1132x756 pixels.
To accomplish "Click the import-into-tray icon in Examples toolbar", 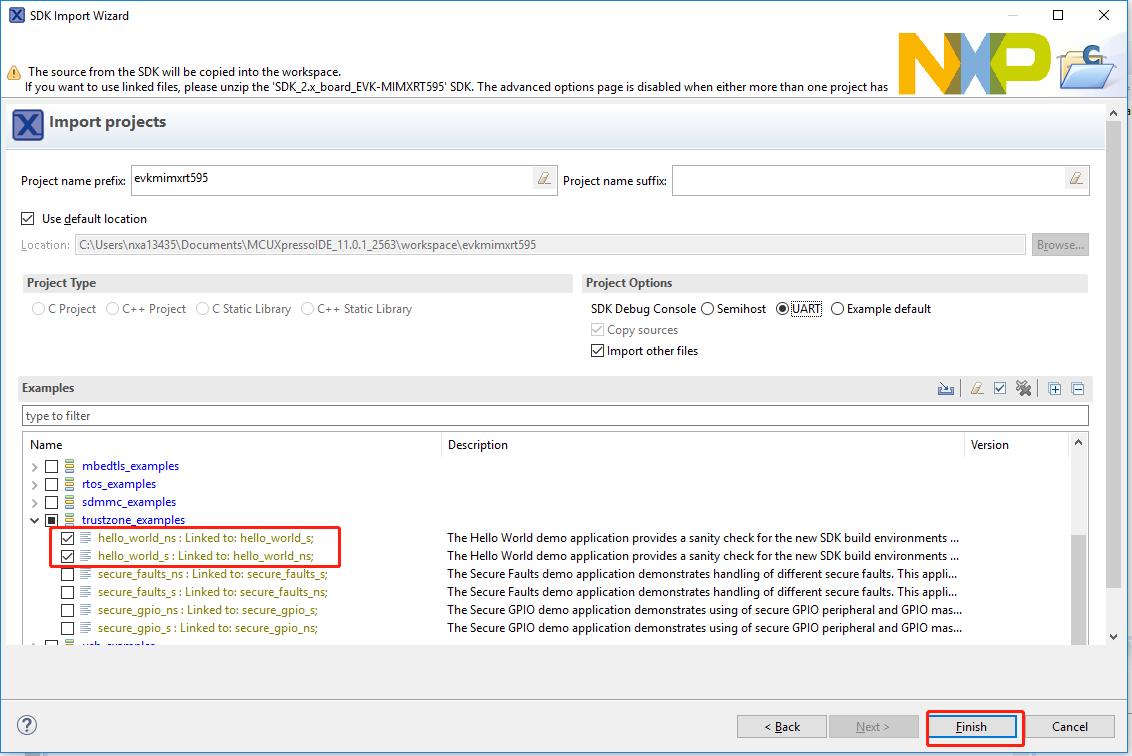I will (945, 389).
